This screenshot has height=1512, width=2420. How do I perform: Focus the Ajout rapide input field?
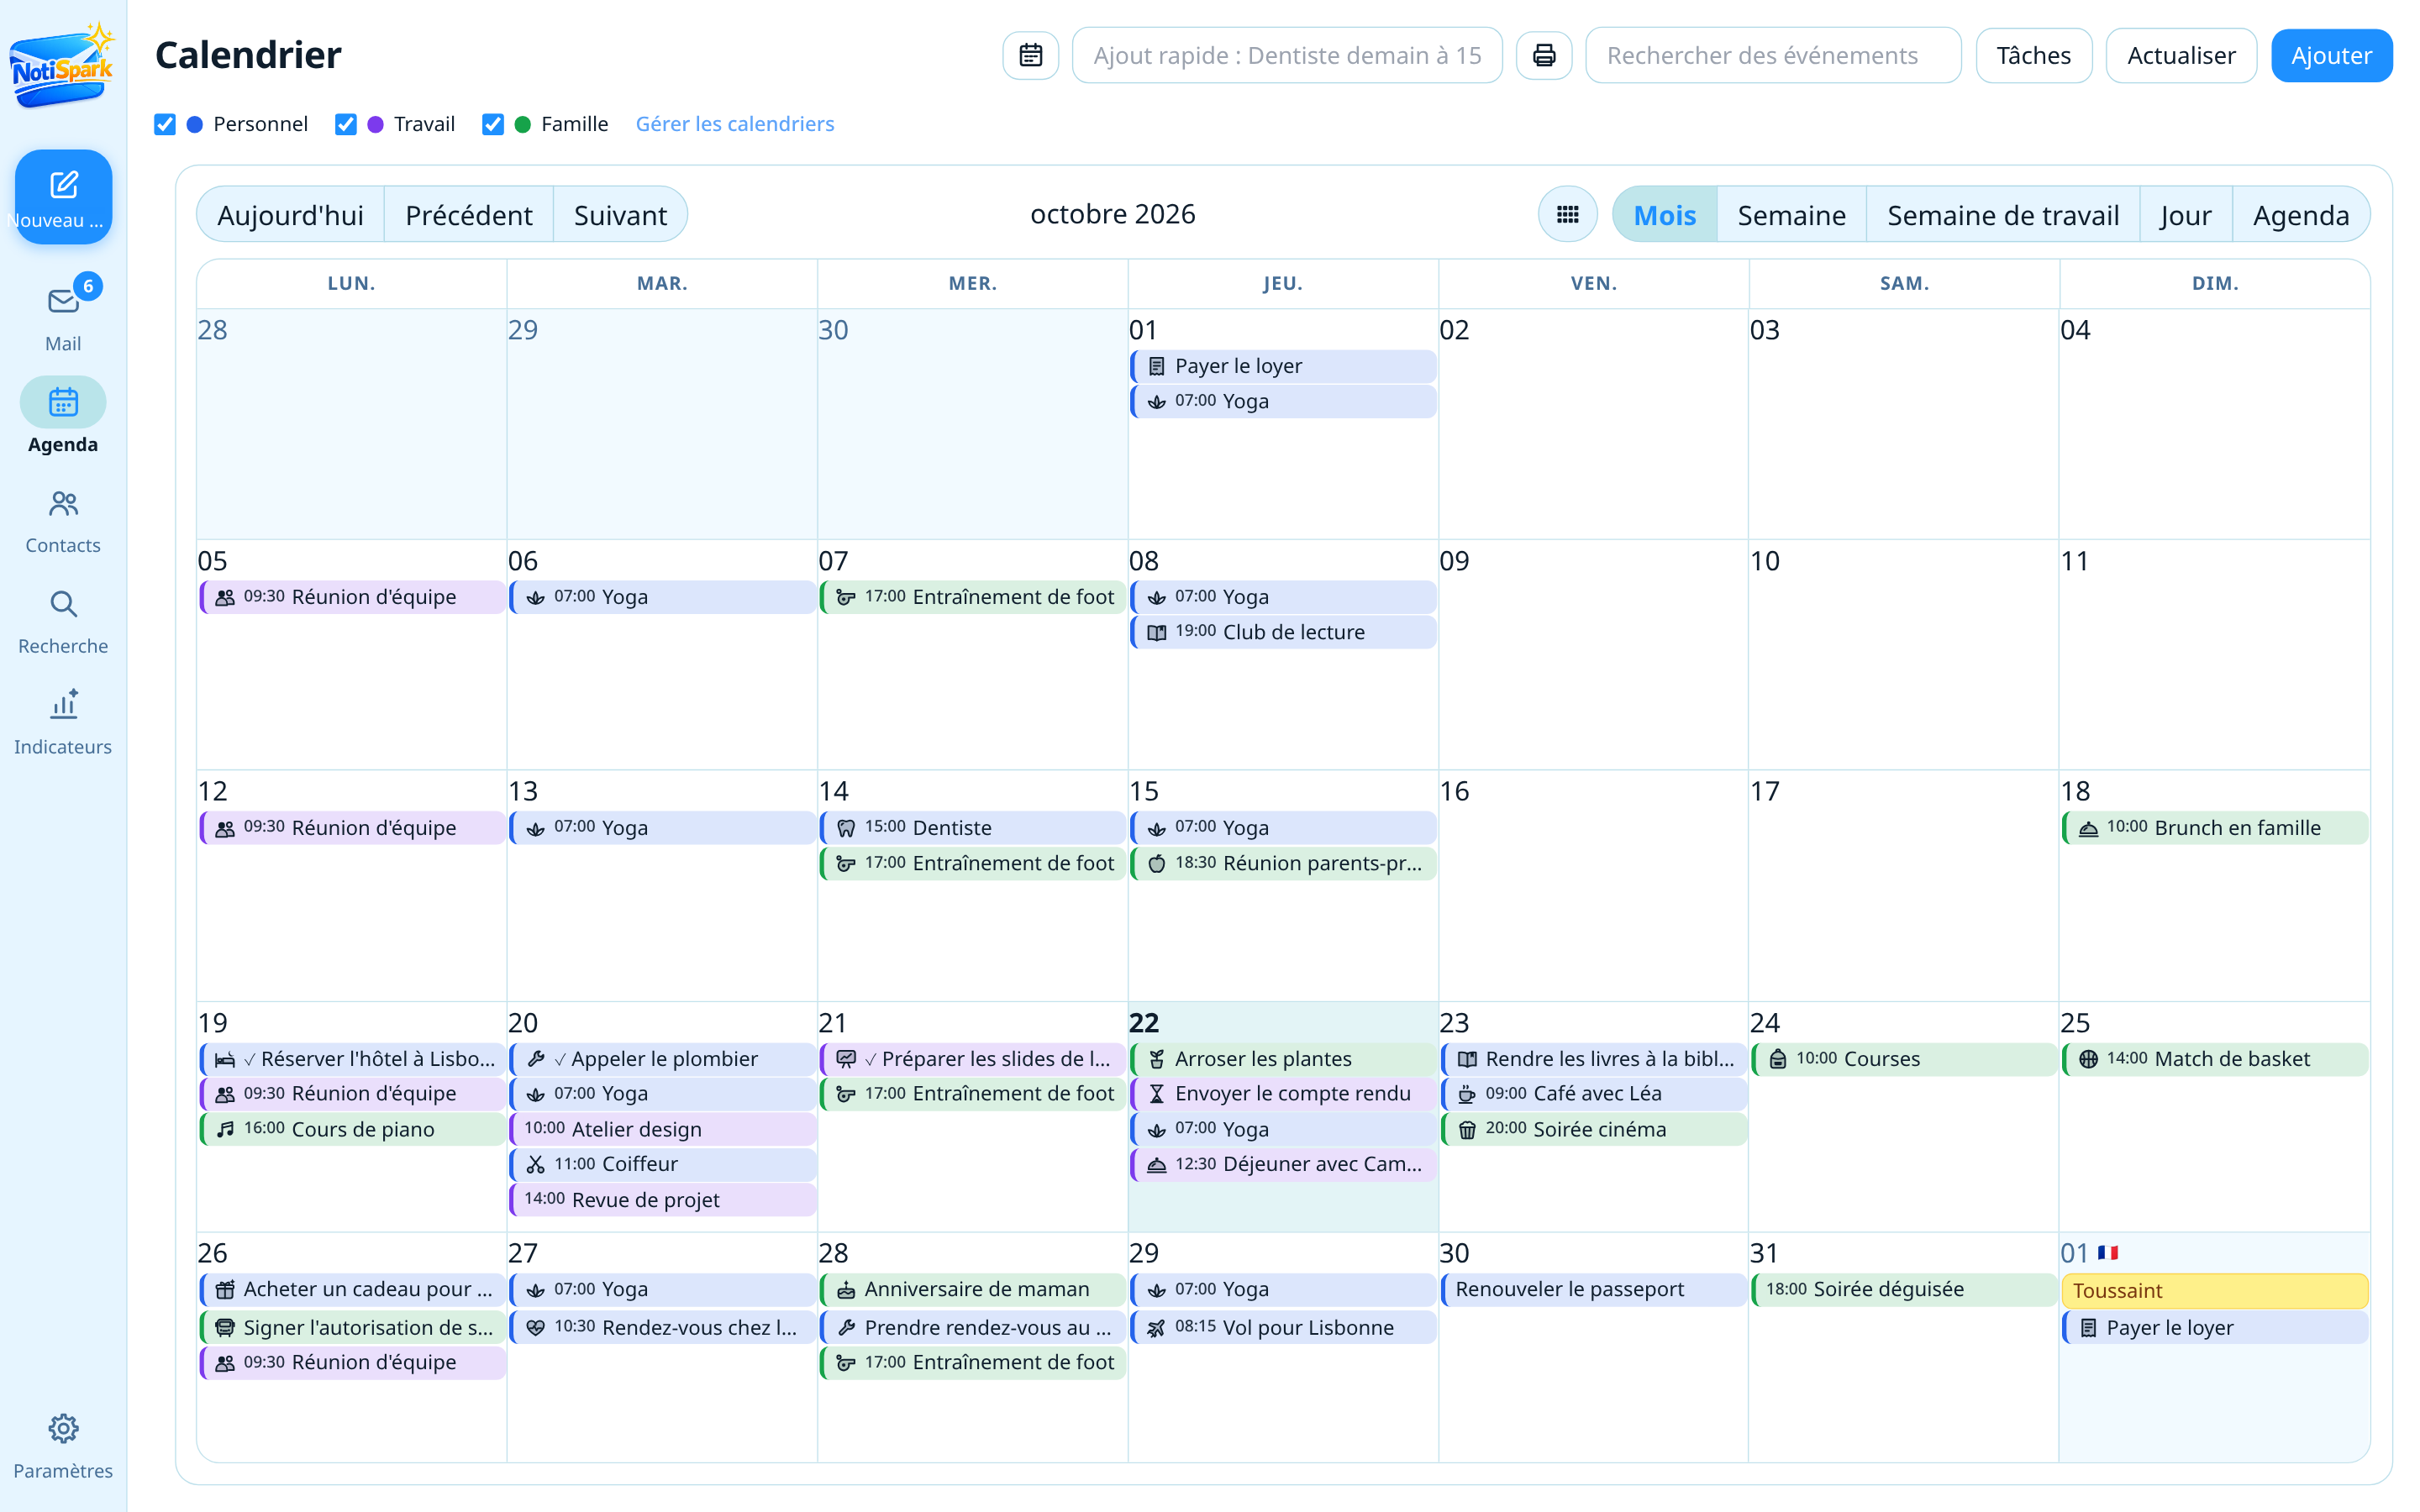1286,55
